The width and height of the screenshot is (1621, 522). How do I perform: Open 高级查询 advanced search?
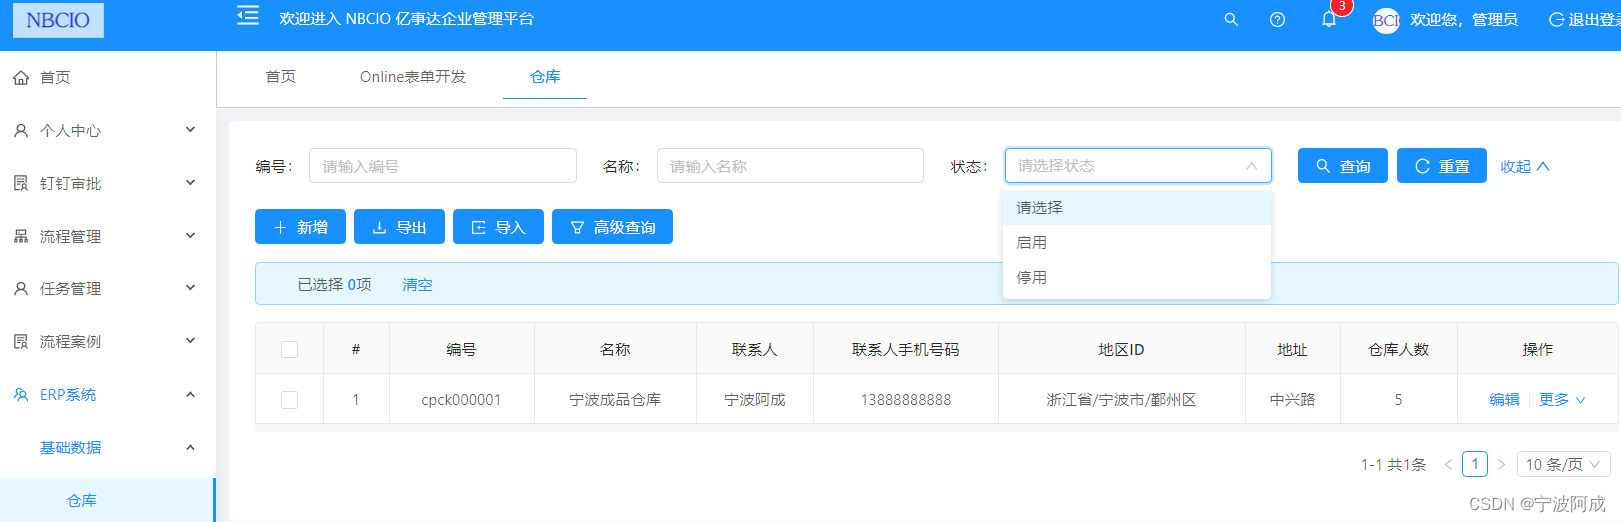[x=612, y=227]
